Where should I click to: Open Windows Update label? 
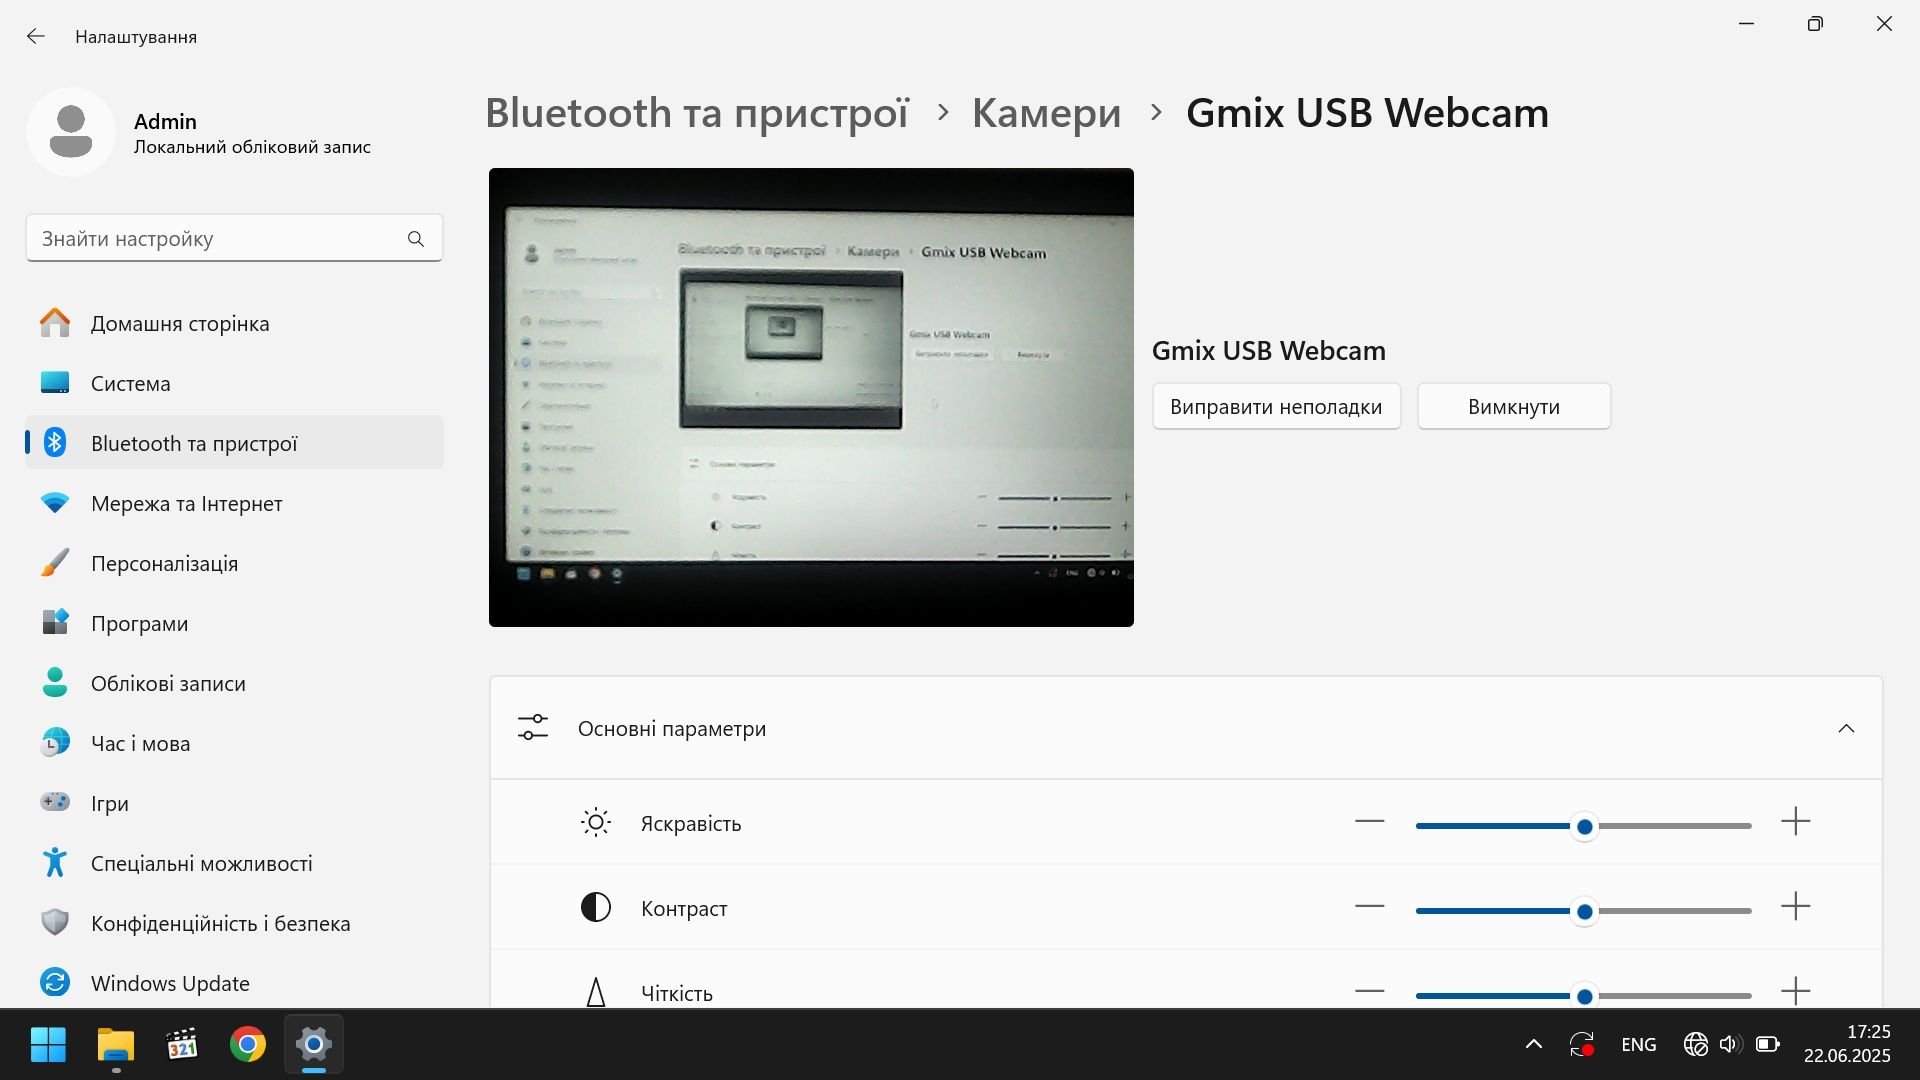click(170, 983)
